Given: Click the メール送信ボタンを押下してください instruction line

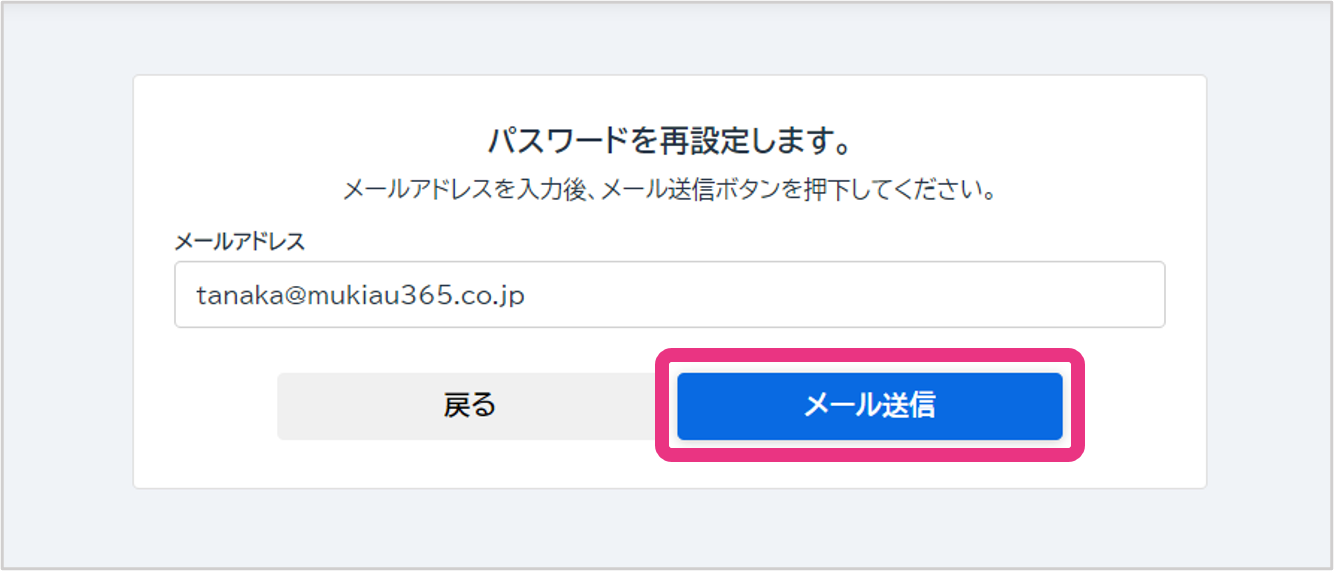Looking at the screenshot, I should (x=669, y=189).
